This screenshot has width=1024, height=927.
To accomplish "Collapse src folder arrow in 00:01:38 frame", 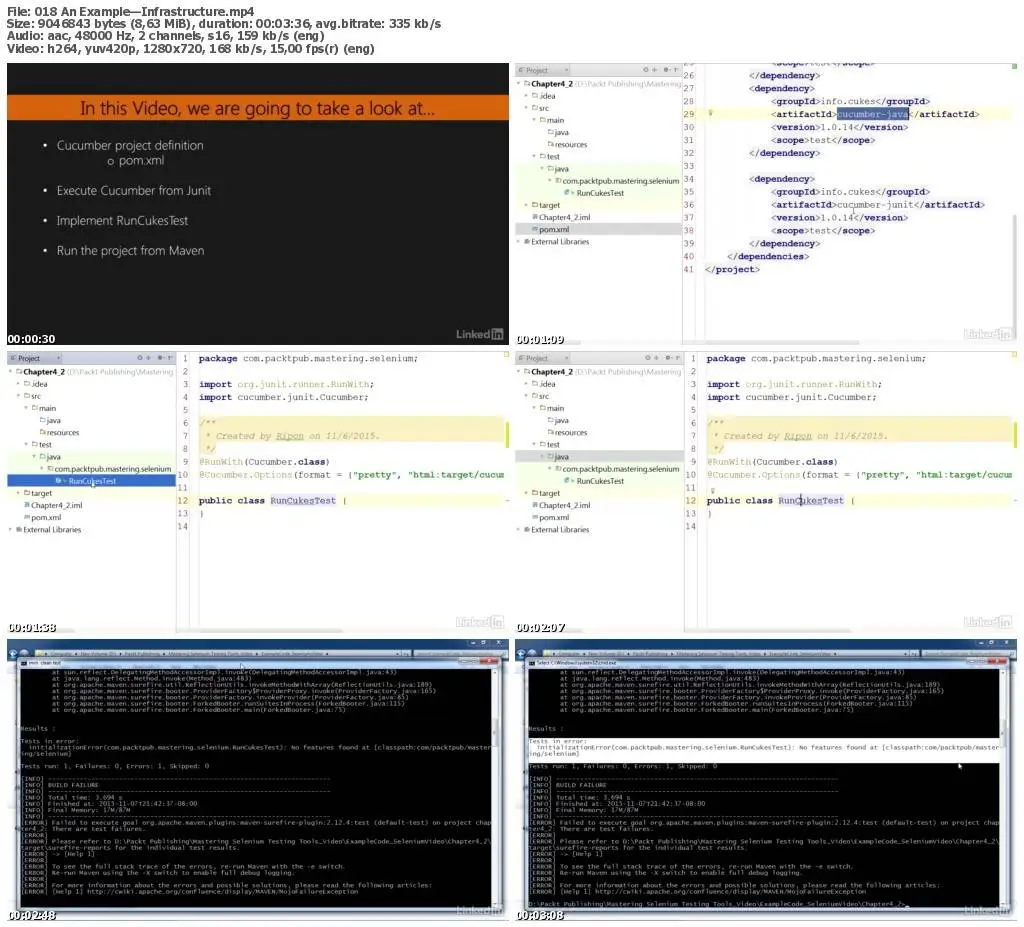I will [18, 396].
